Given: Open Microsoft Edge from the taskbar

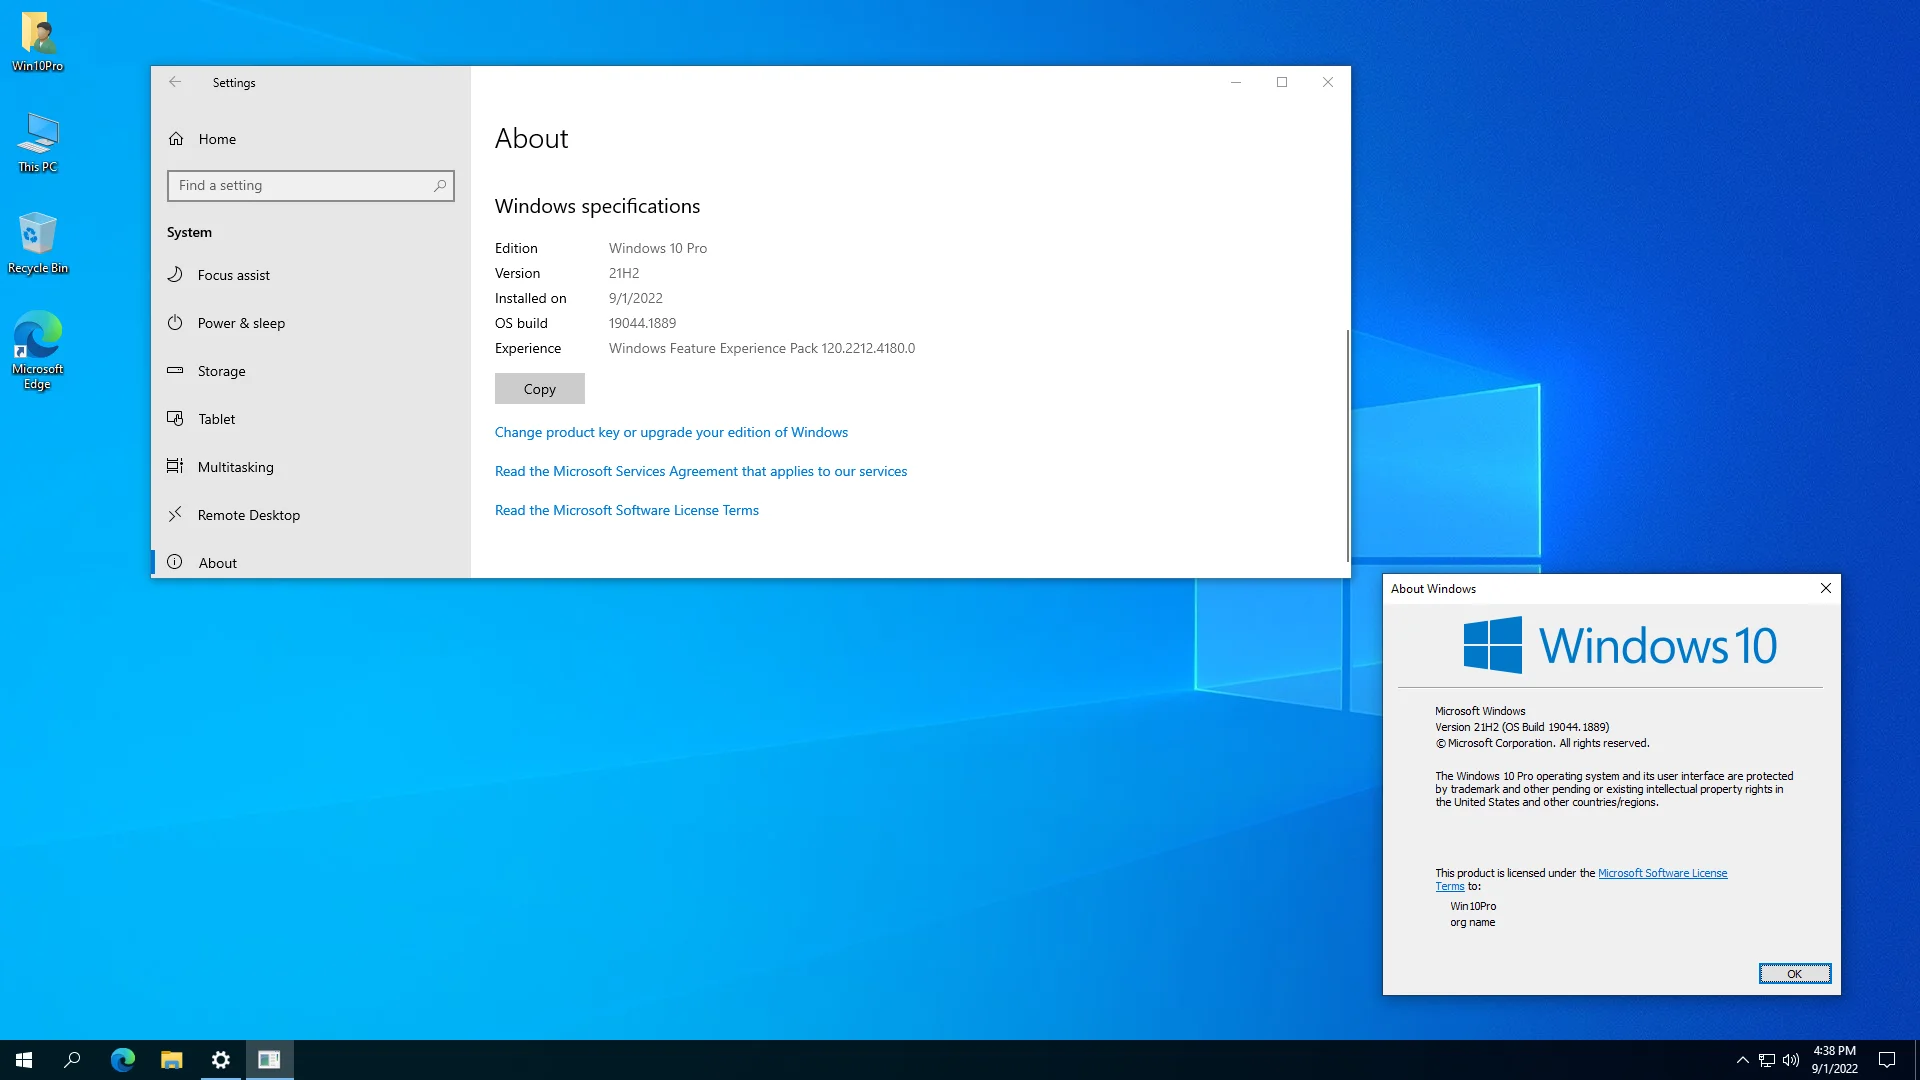Looking at the screenshot, I should tap(123, 1060).
